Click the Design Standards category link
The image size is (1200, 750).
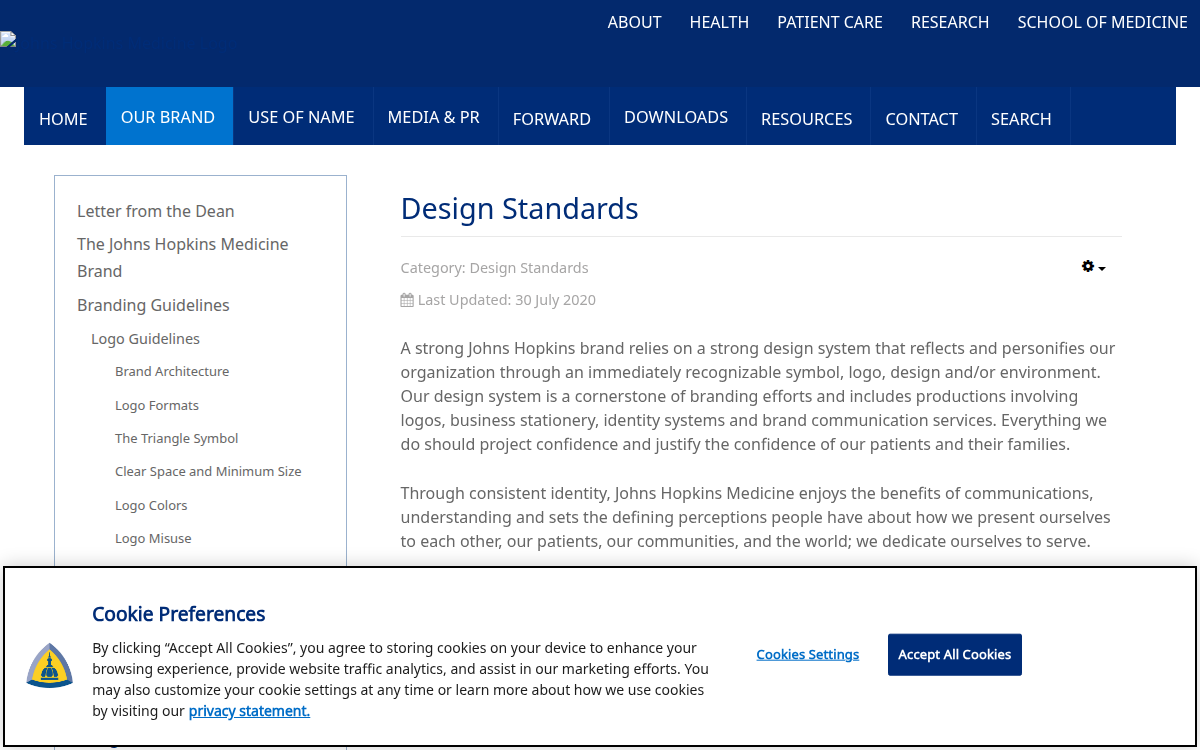click(529, 268)
